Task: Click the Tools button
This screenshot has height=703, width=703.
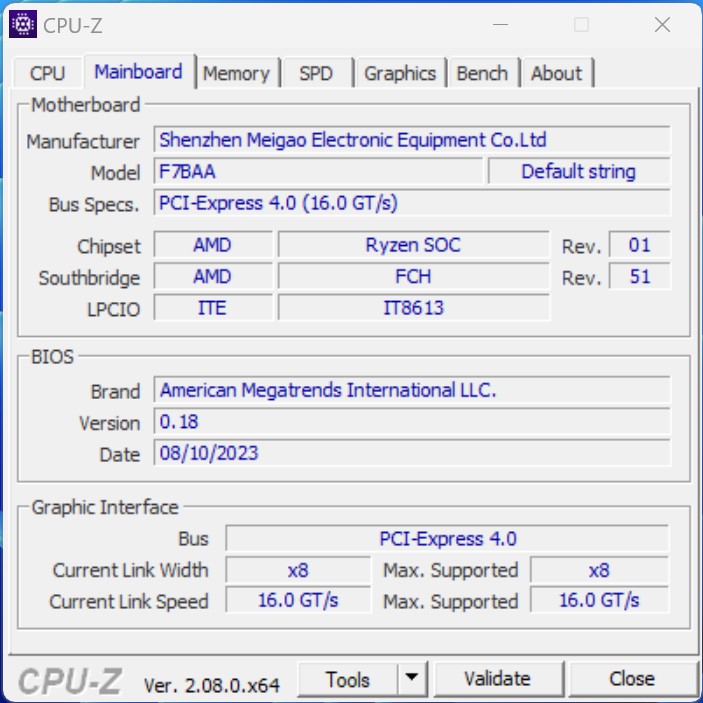Action: (x=348, y=679)
